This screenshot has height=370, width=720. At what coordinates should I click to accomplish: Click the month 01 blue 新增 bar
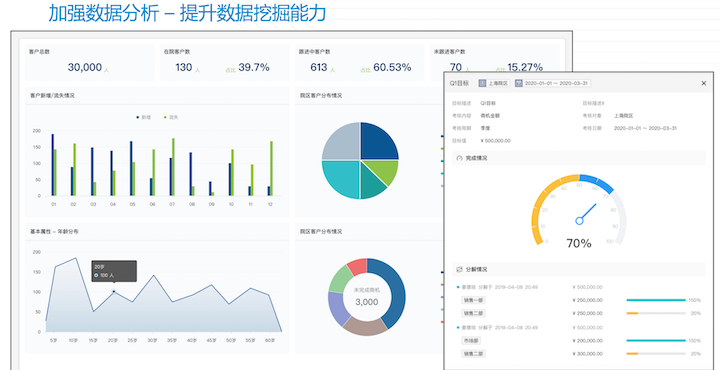[52, 165]
